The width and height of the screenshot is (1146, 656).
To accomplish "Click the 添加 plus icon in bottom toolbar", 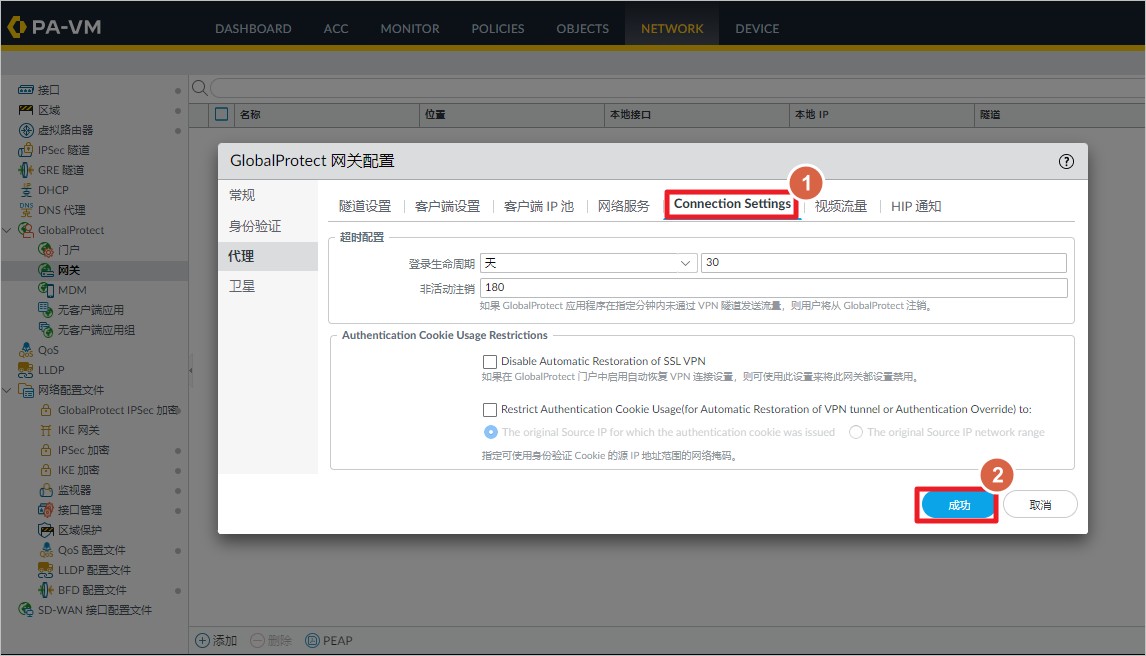I will point(202,641).
